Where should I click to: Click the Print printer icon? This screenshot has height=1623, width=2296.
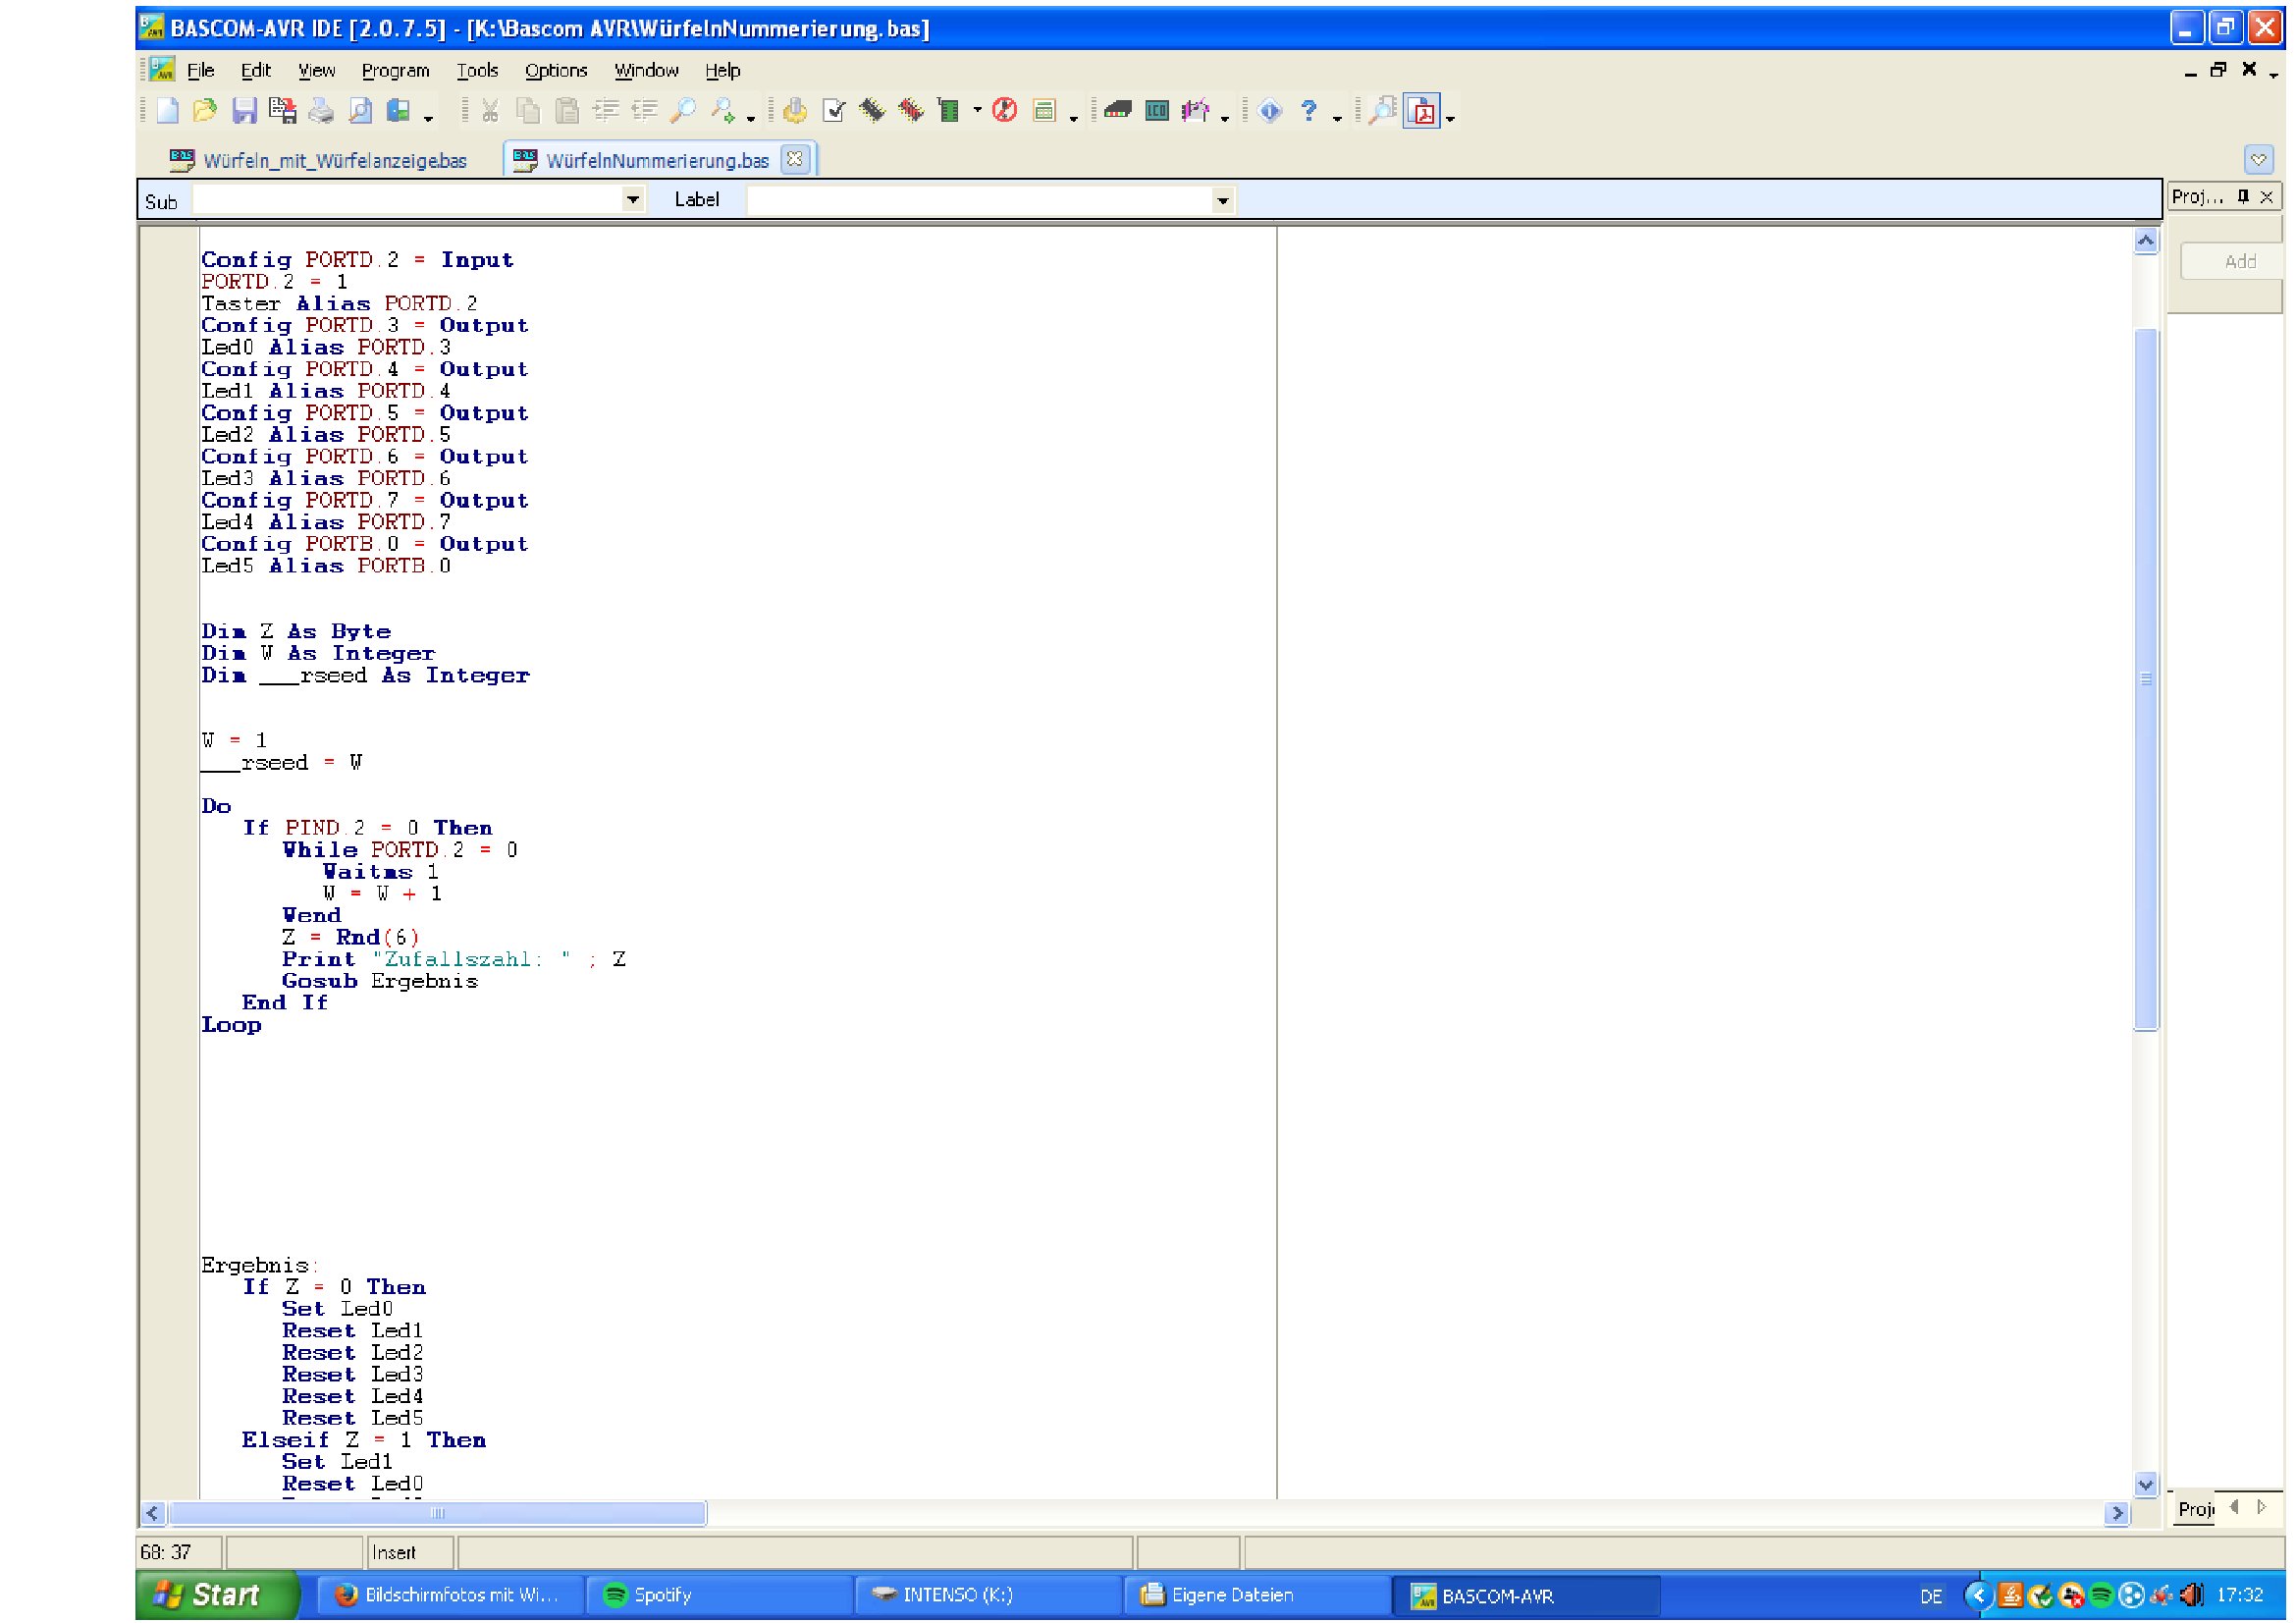[321, 111]
